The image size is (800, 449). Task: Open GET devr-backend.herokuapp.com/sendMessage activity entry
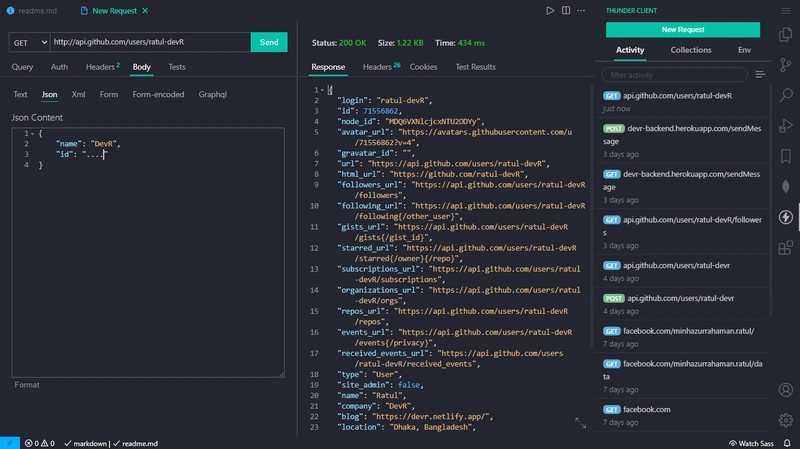(684, 187)
